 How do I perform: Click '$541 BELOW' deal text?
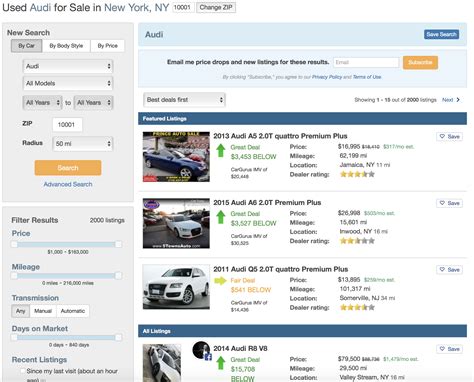pyautogui.click(x=251, y=290)
